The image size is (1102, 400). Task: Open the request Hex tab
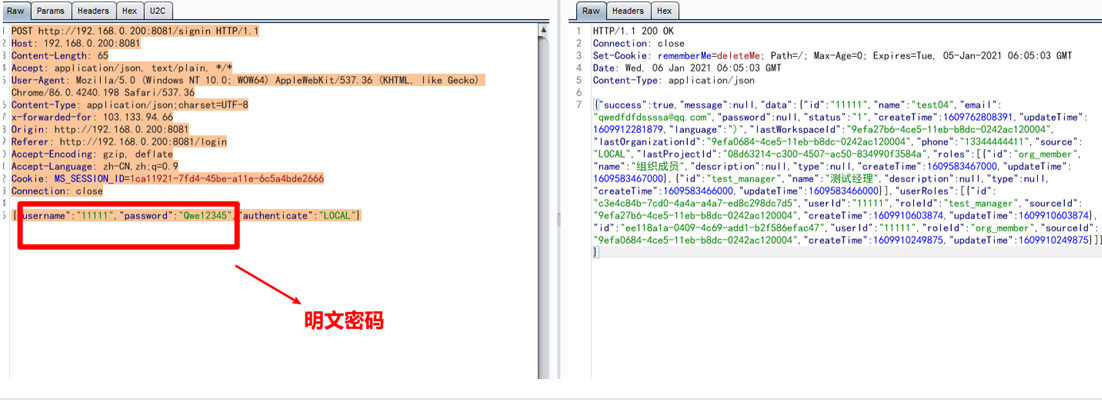pos(129,11)
